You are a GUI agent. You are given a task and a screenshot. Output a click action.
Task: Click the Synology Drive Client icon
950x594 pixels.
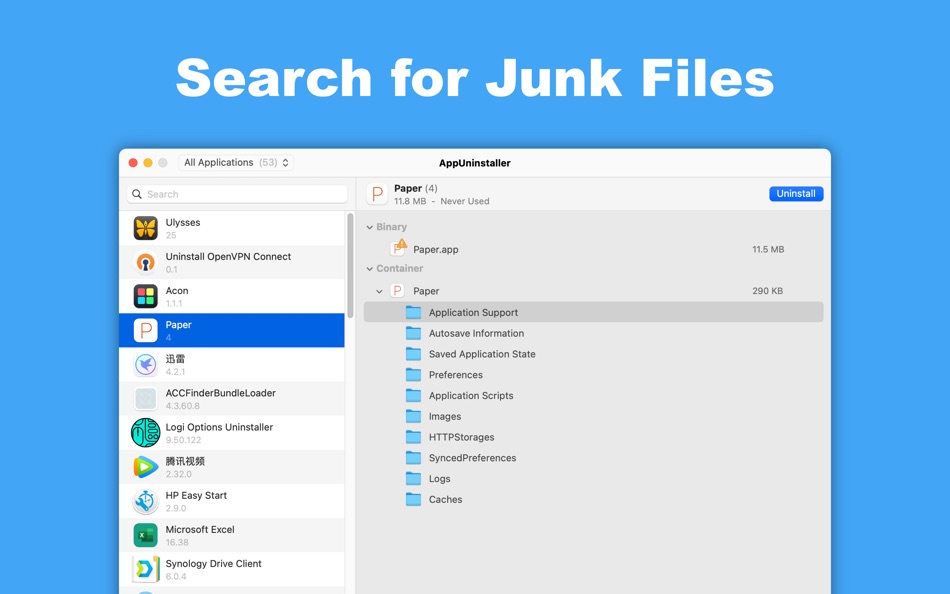(x=145, y=569)
